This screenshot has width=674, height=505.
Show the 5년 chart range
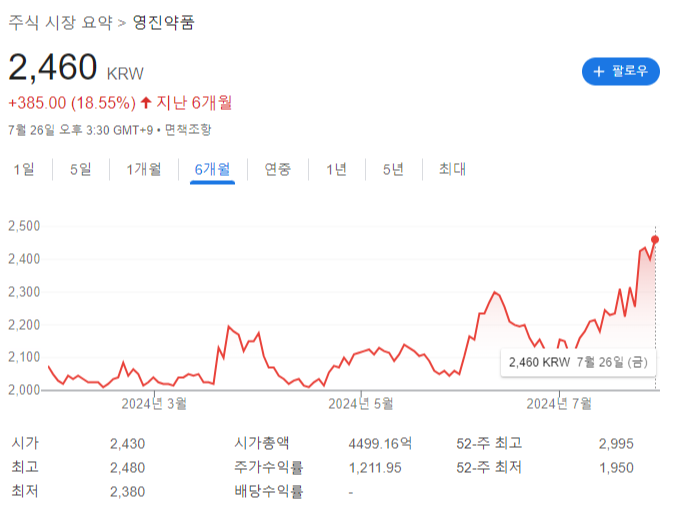393,169
